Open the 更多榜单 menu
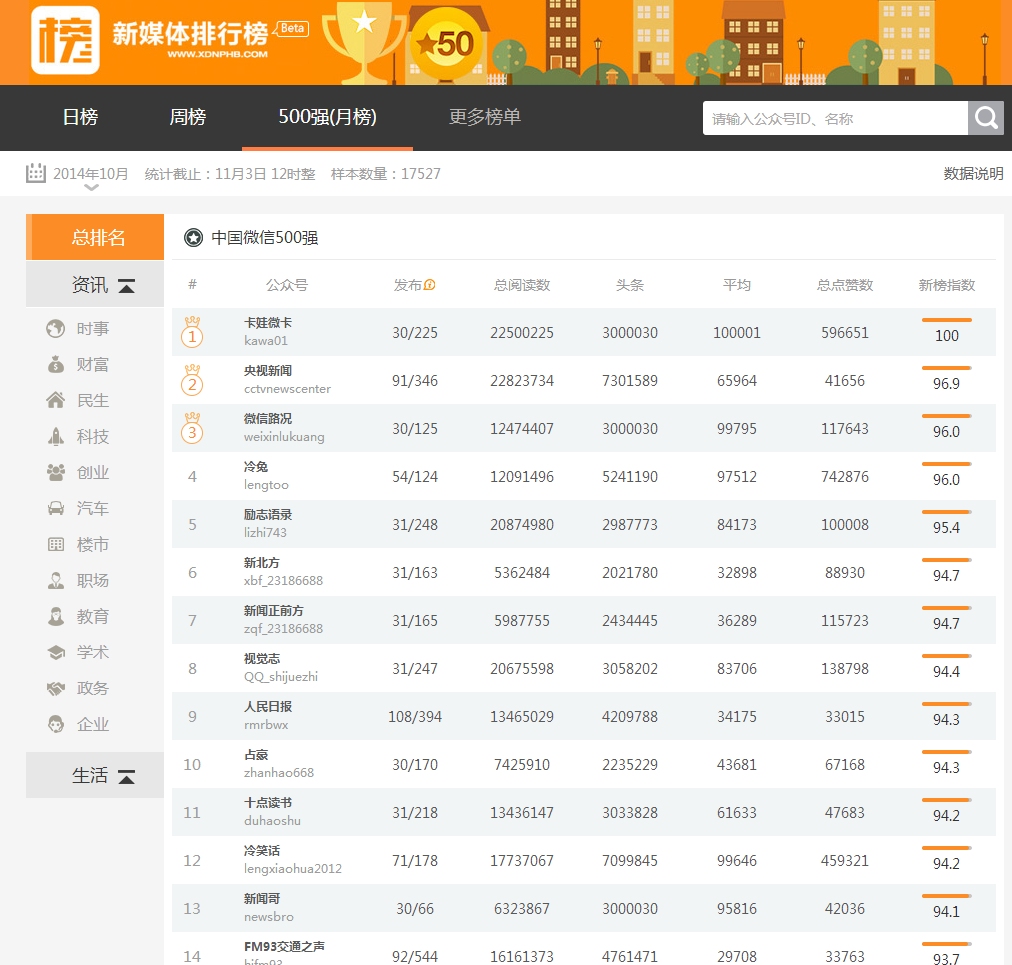 click(485, 117)
